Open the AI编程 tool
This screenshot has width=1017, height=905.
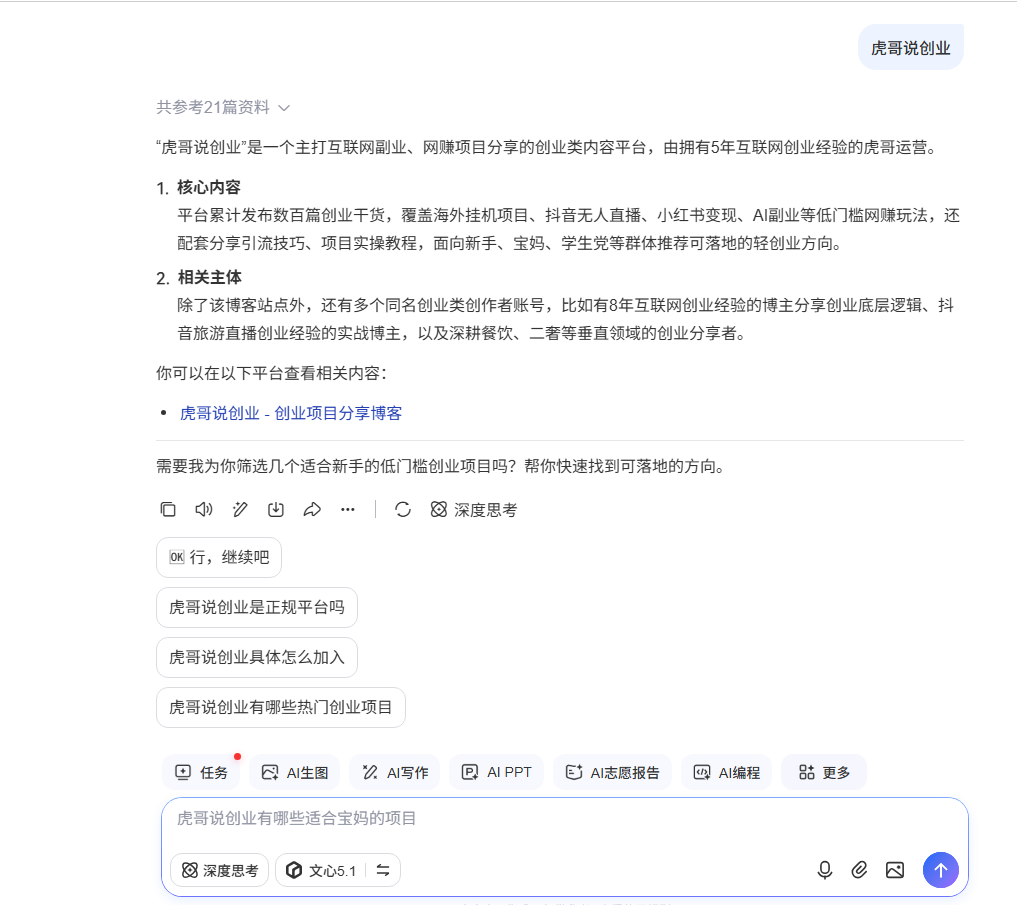[x=726, y=772]
